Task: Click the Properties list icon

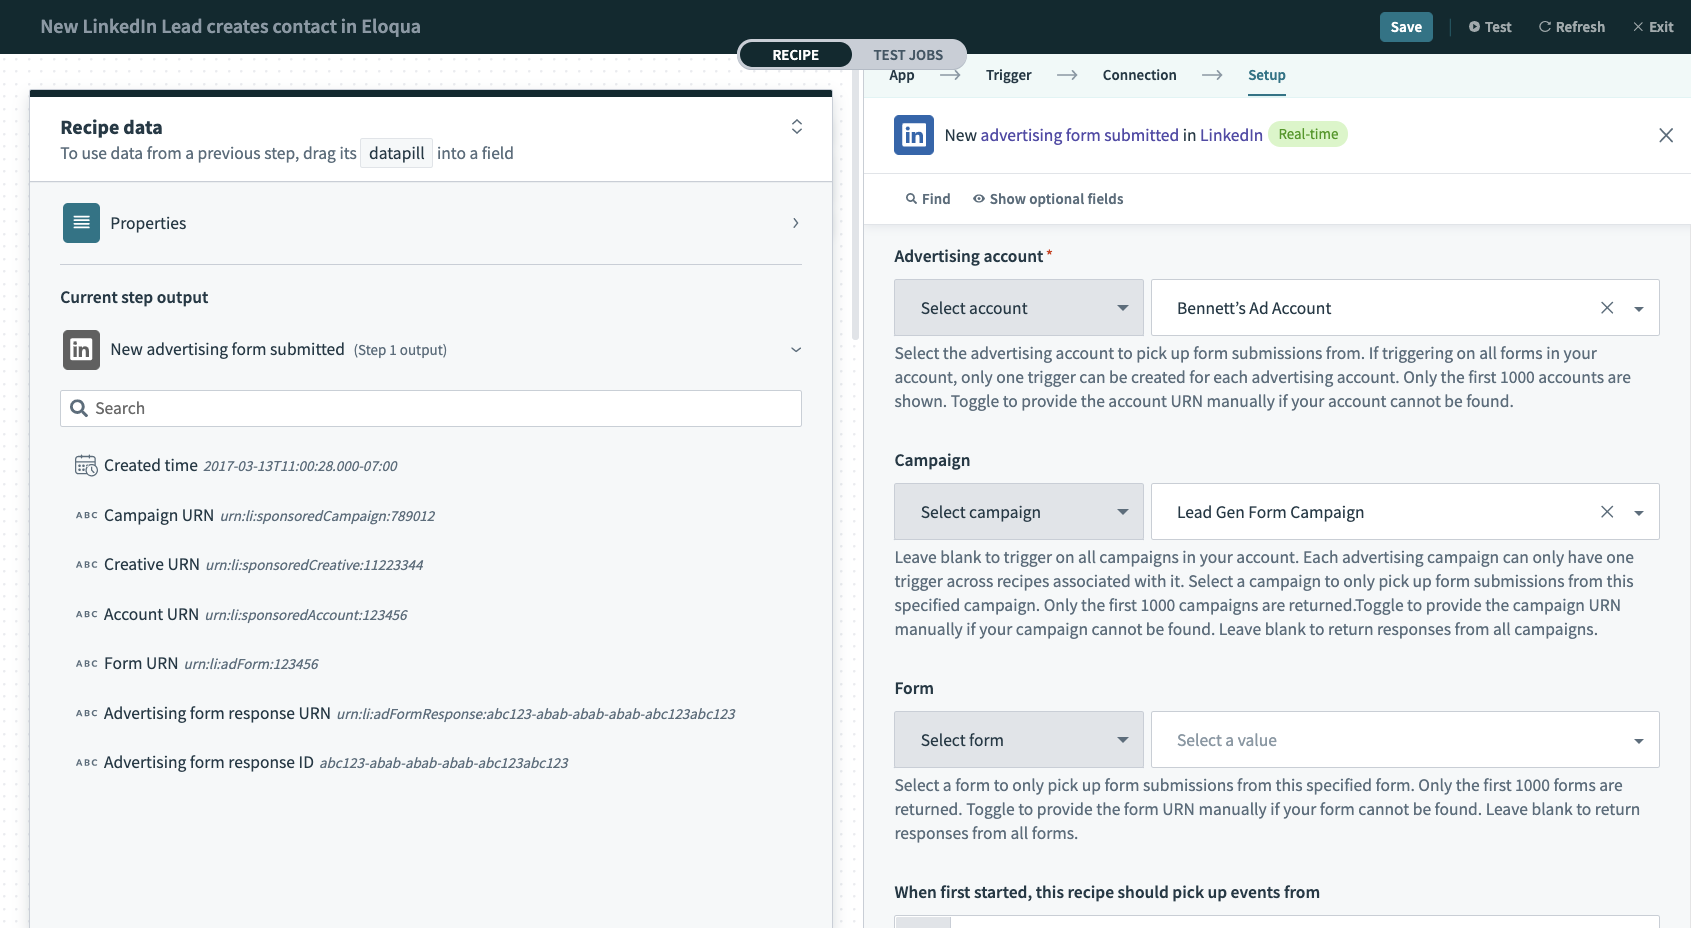Action: (x=81, y=223)
